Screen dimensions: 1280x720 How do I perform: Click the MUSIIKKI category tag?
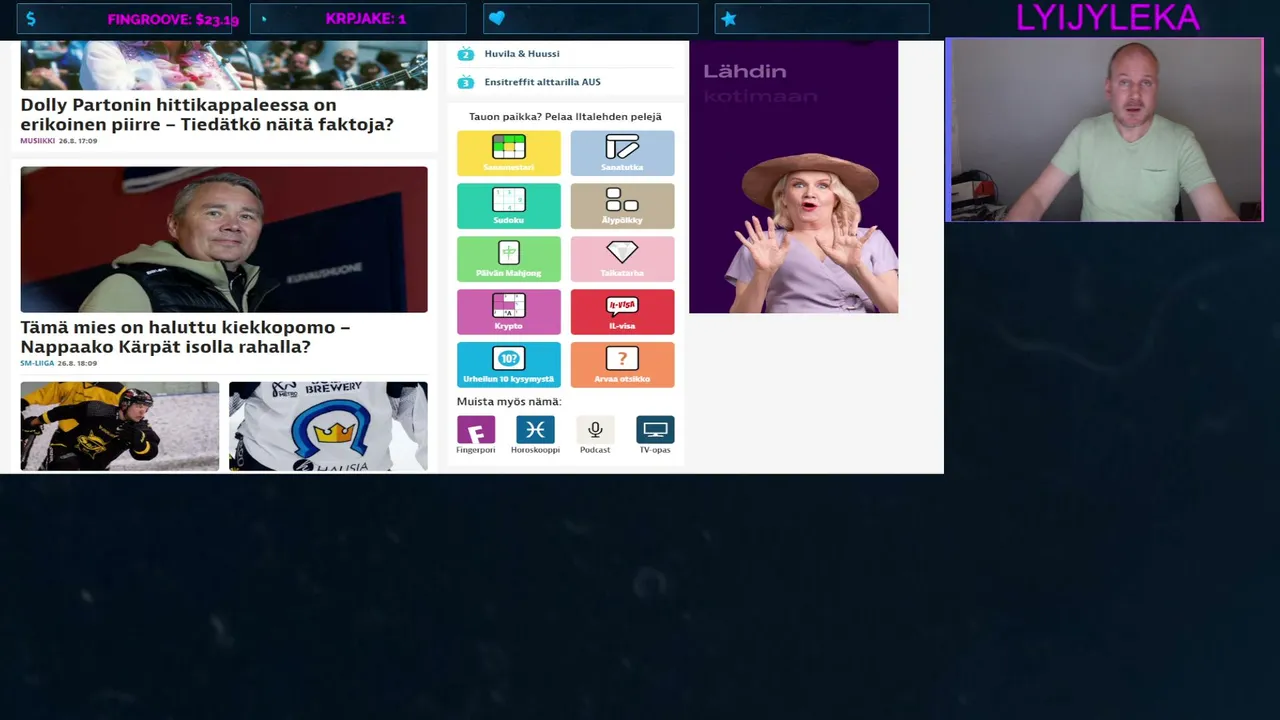tap(38, 141)
